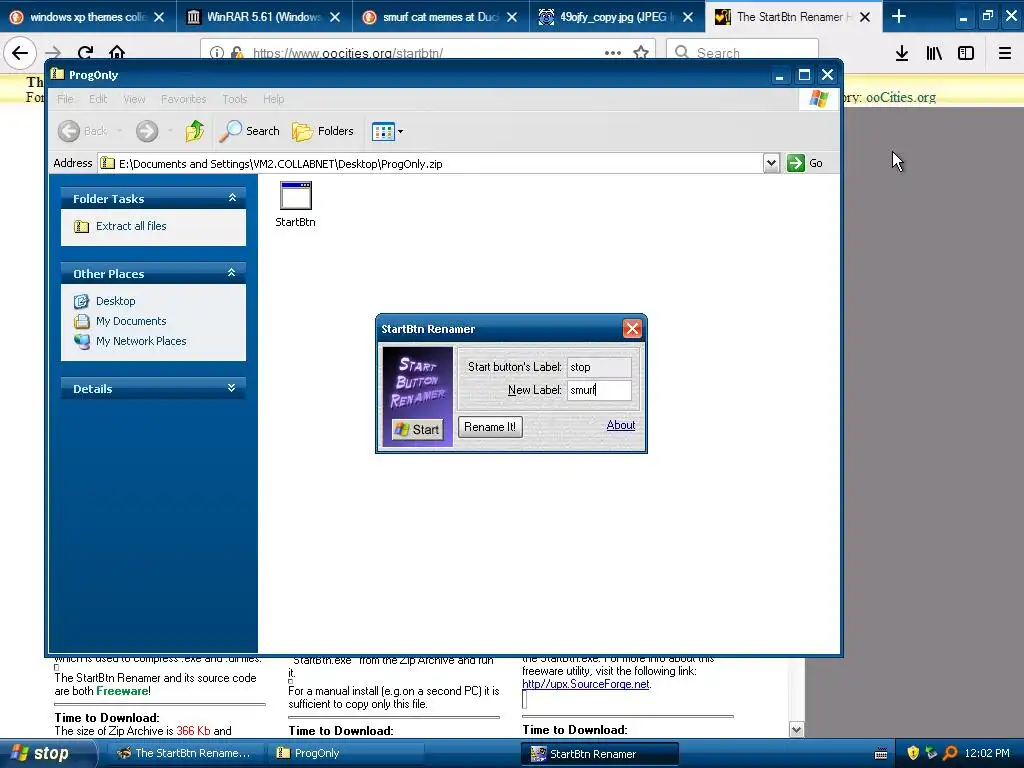The width and height of the screenshot is (1024, 768).
Task: Click the New Label input field
Action: (599, 390)
